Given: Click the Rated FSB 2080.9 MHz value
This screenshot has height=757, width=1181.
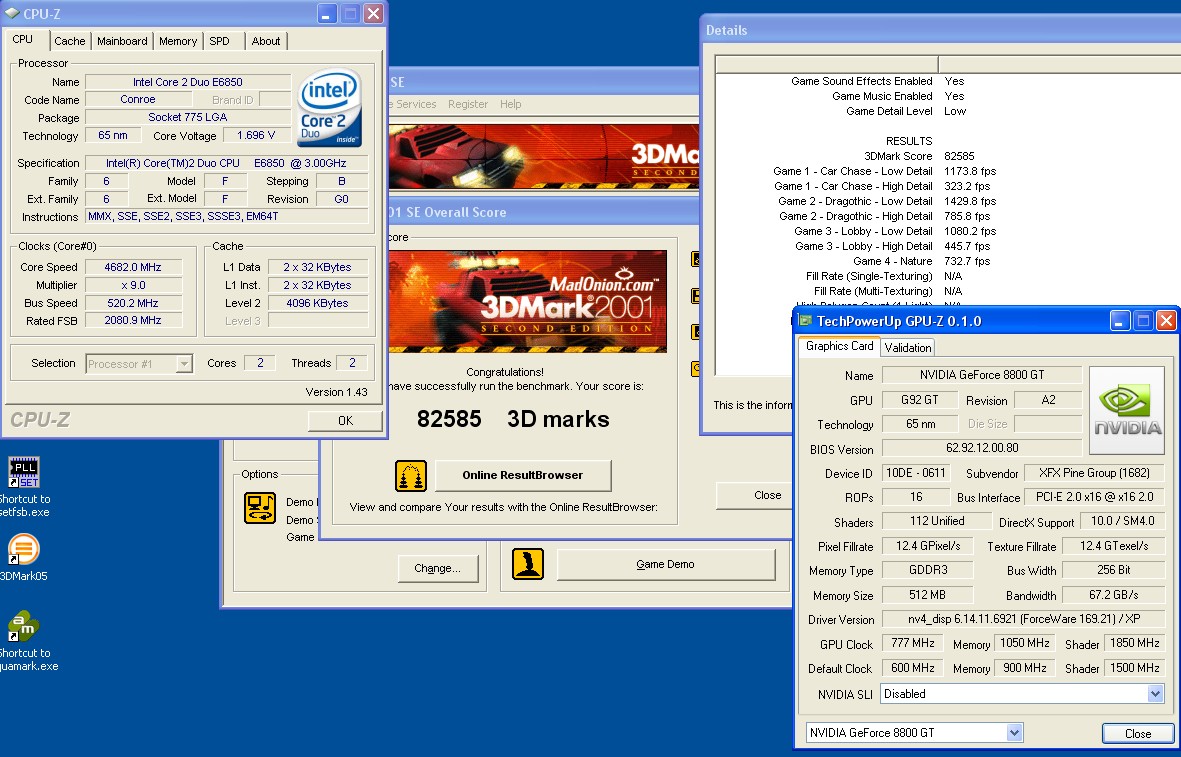Looking at the screenshot, I should [x=133, y=320].
